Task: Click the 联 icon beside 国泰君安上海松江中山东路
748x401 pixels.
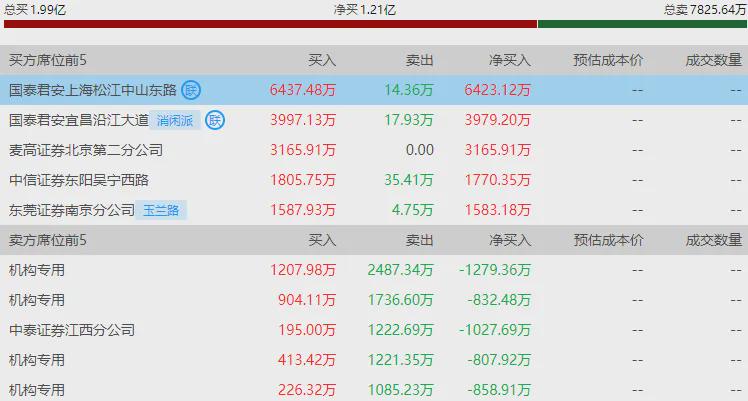Action: click(x=191, y=90)
